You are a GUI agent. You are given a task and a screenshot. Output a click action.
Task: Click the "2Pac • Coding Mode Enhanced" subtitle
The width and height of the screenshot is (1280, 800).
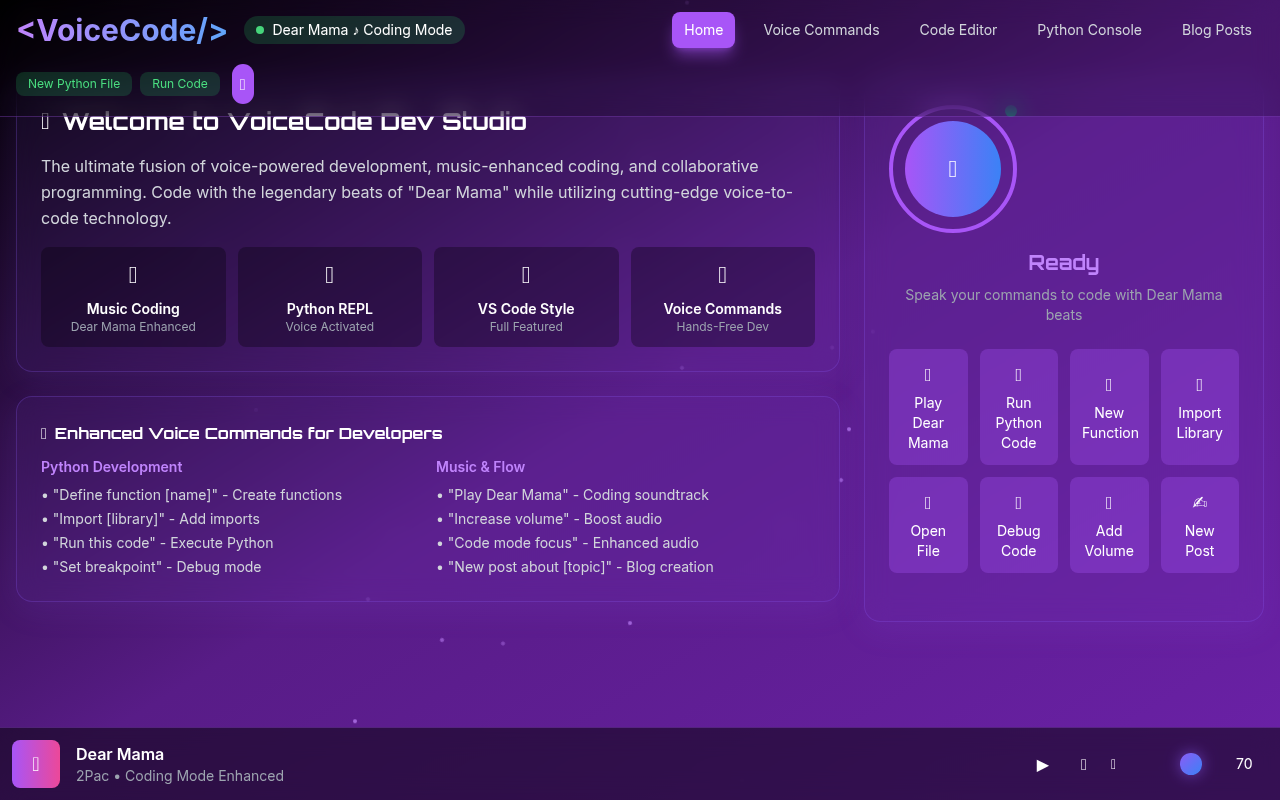(x=180, y=776)
